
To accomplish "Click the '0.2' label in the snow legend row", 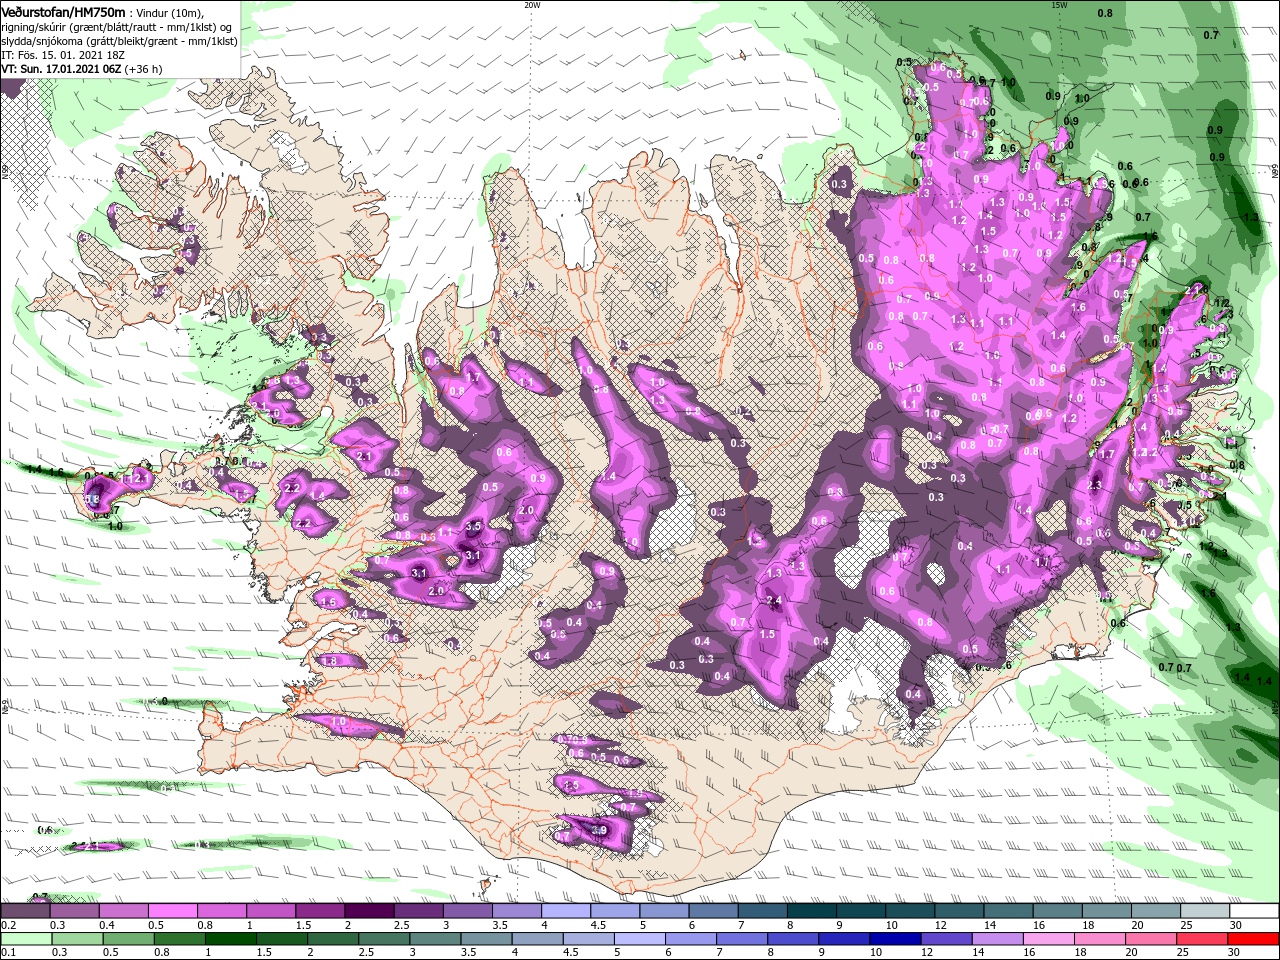I will click(9, 925).
